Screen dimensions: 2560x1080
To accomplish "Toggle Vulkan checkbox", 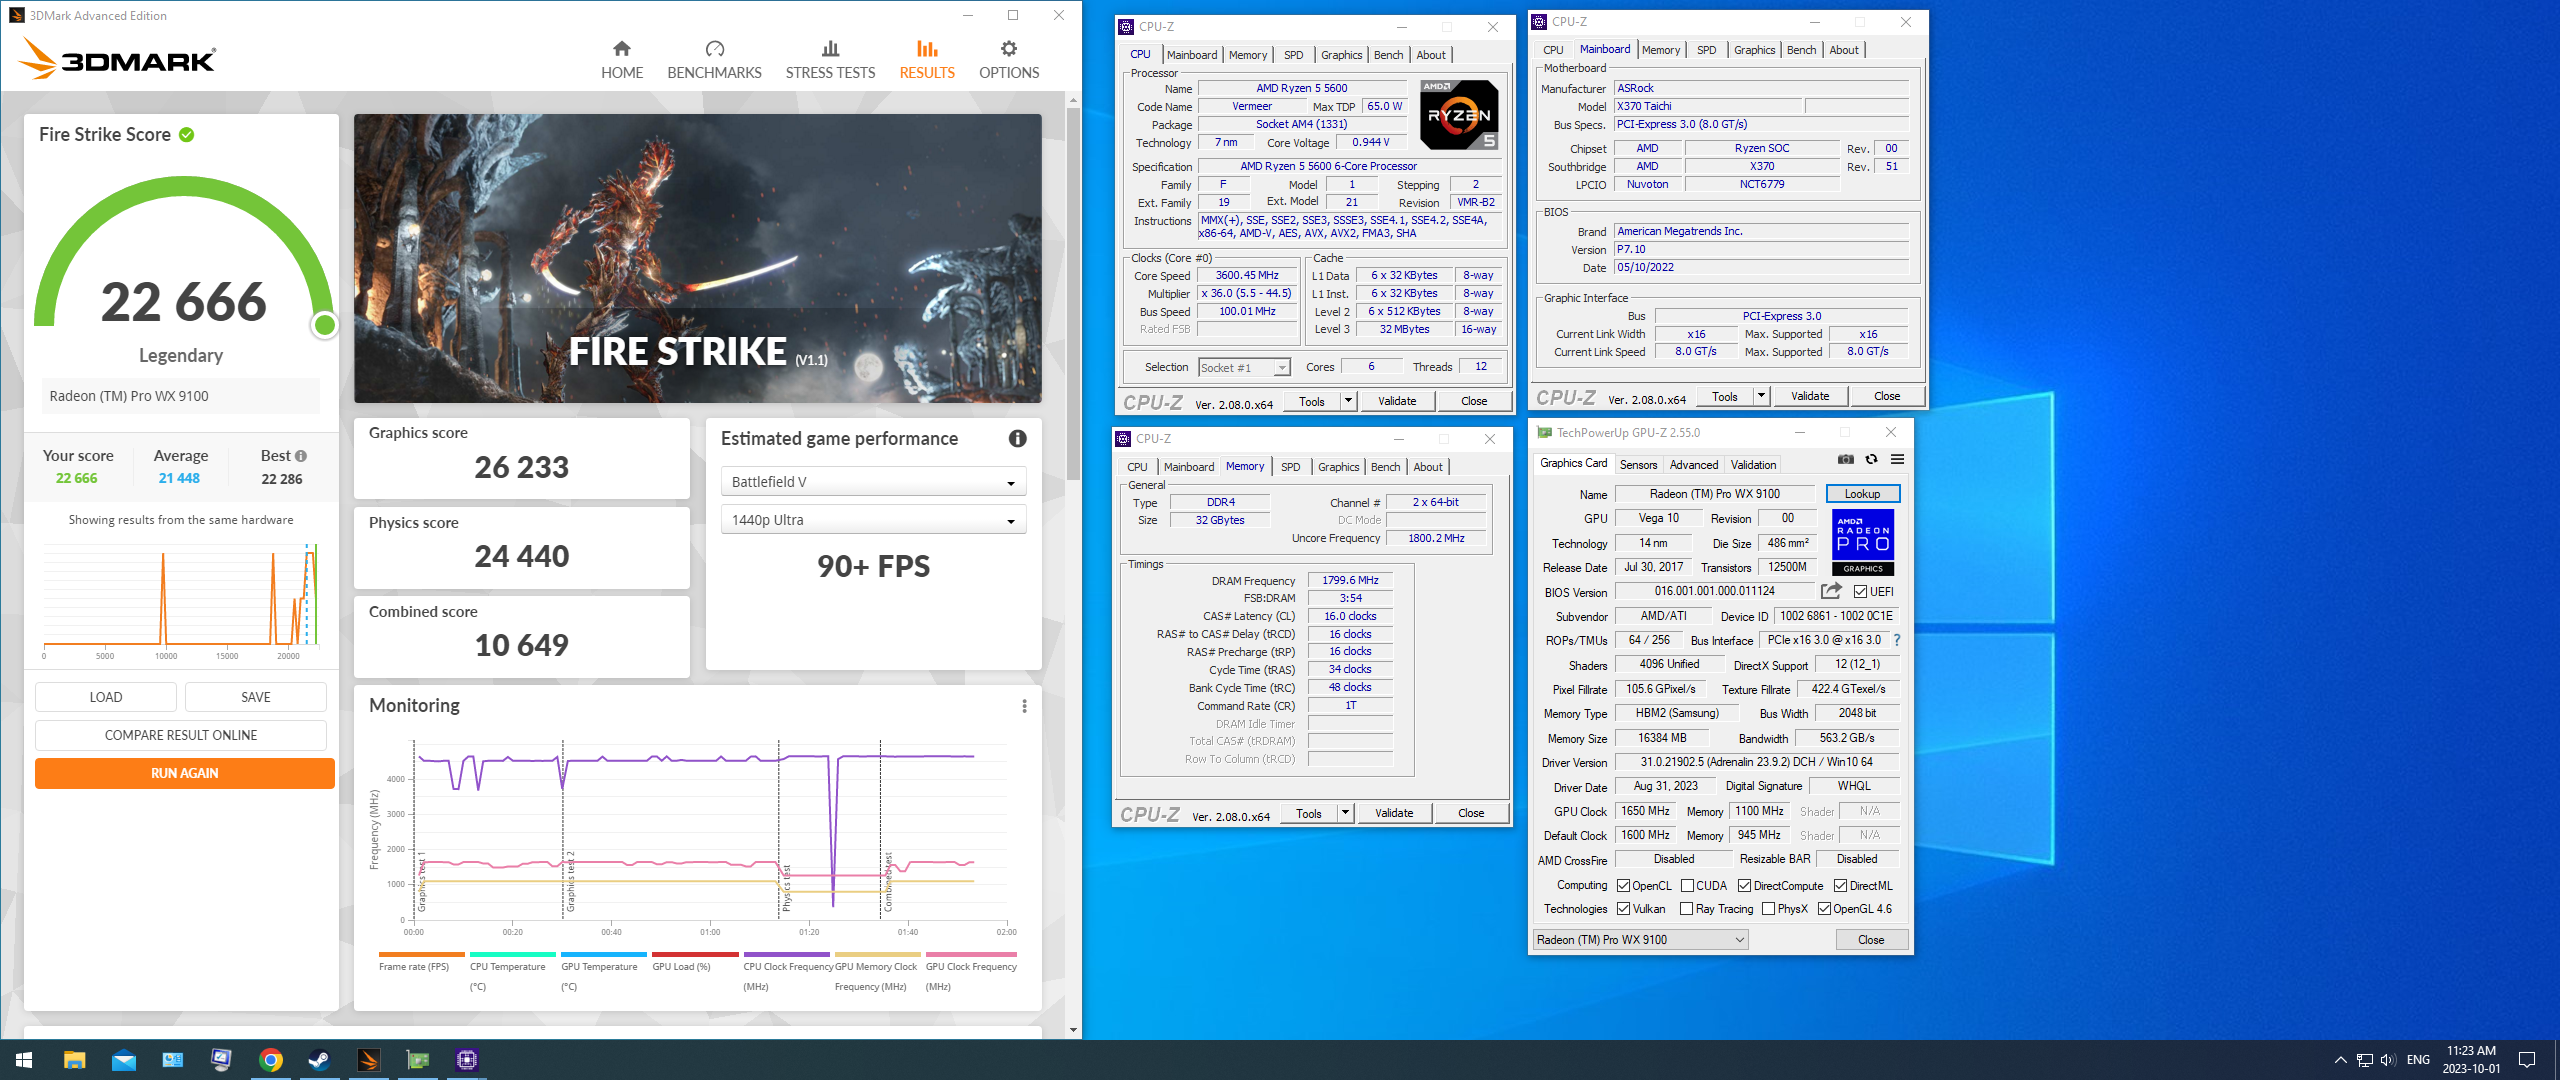I will [1623, 909].
